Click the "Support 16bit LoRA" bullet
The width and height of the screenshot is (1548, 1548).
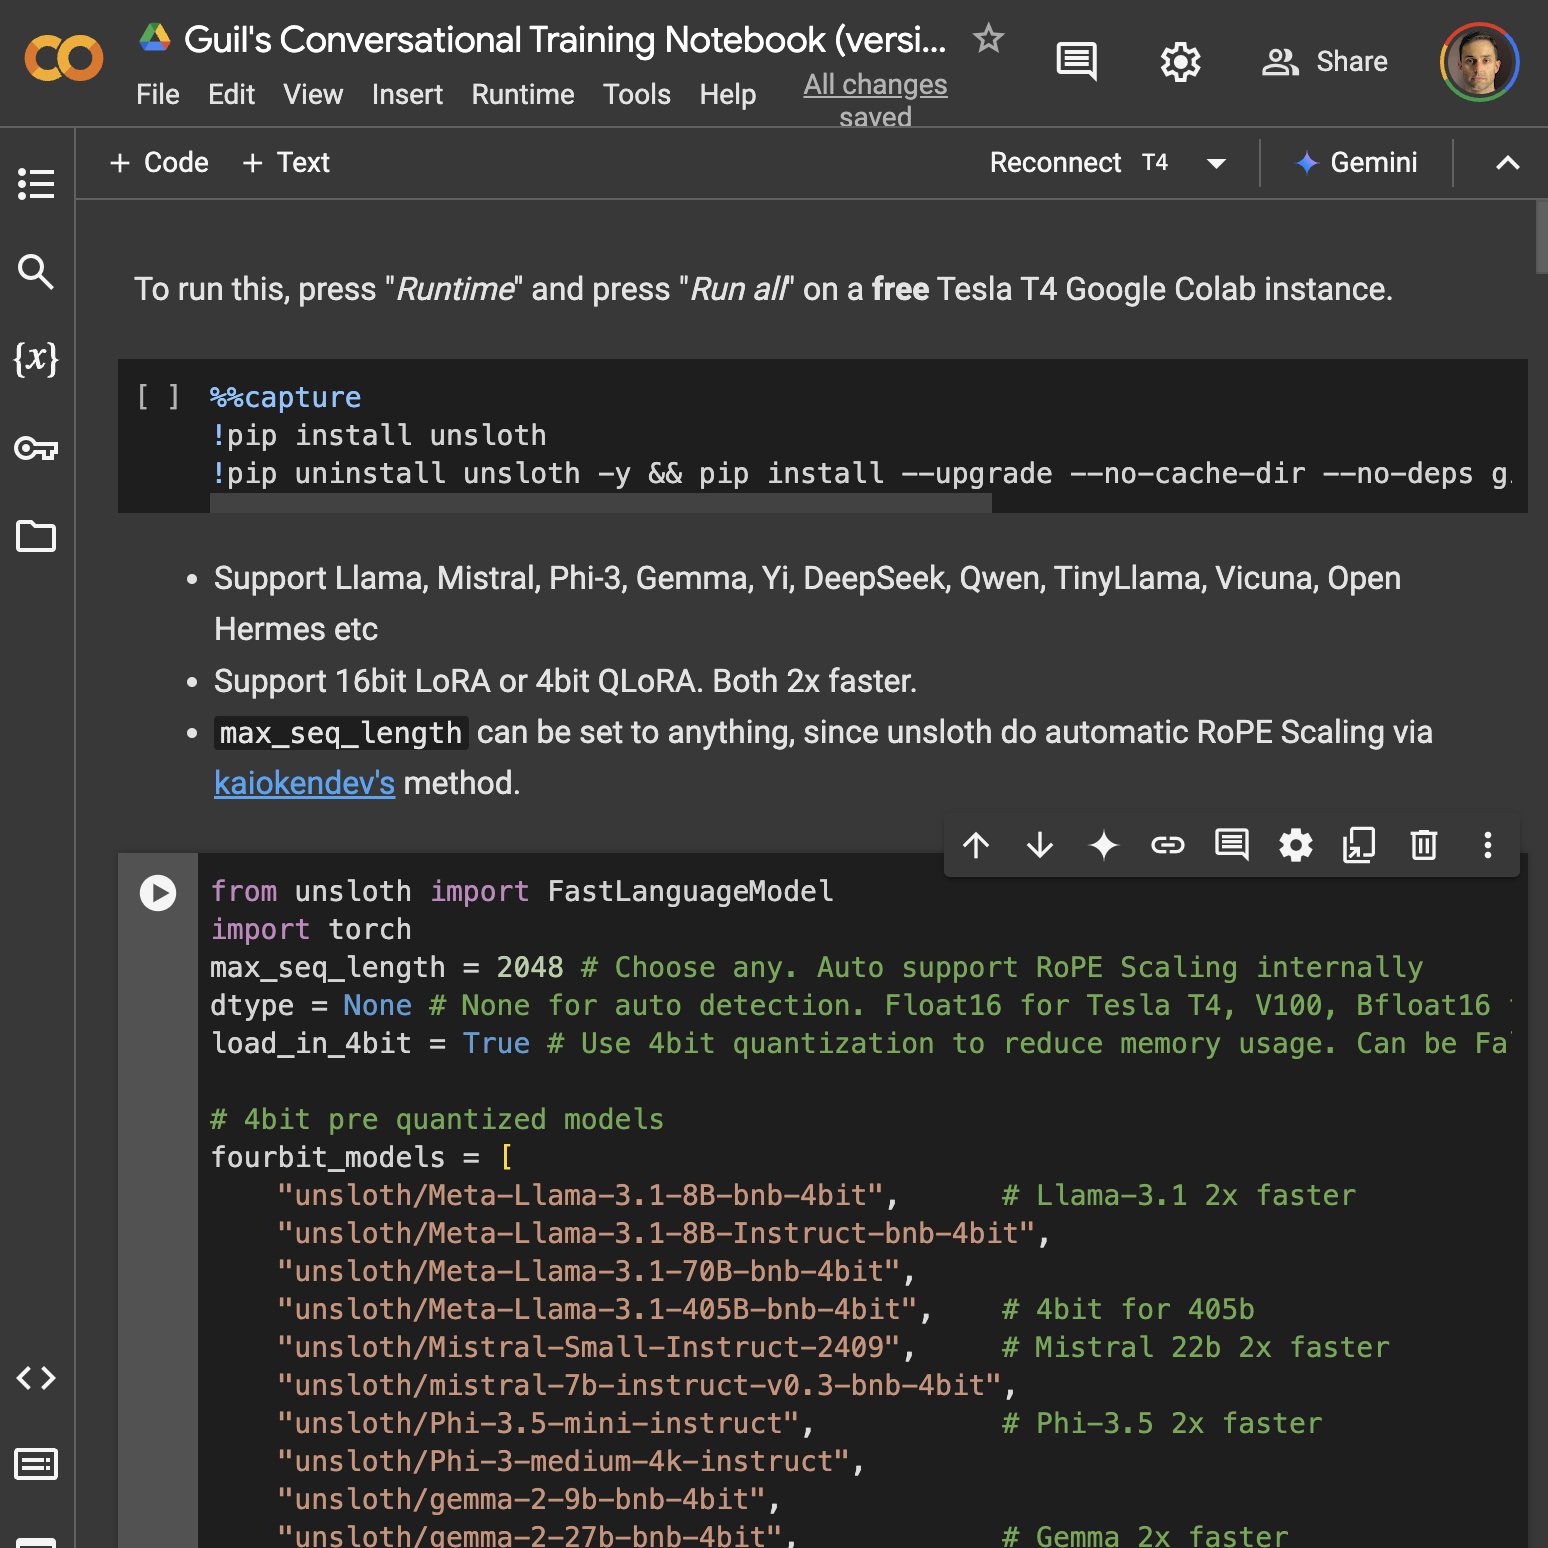(565, 681)
